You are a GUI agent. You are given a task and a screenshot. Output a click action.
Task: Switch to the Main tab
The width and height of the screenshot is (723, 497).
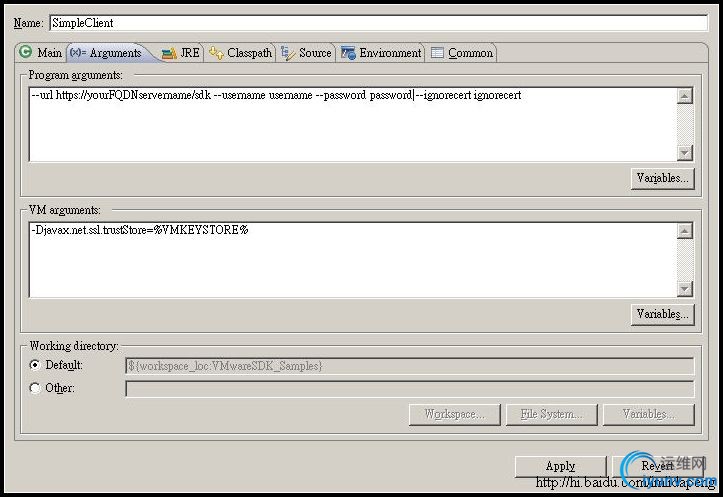(41, 53)
